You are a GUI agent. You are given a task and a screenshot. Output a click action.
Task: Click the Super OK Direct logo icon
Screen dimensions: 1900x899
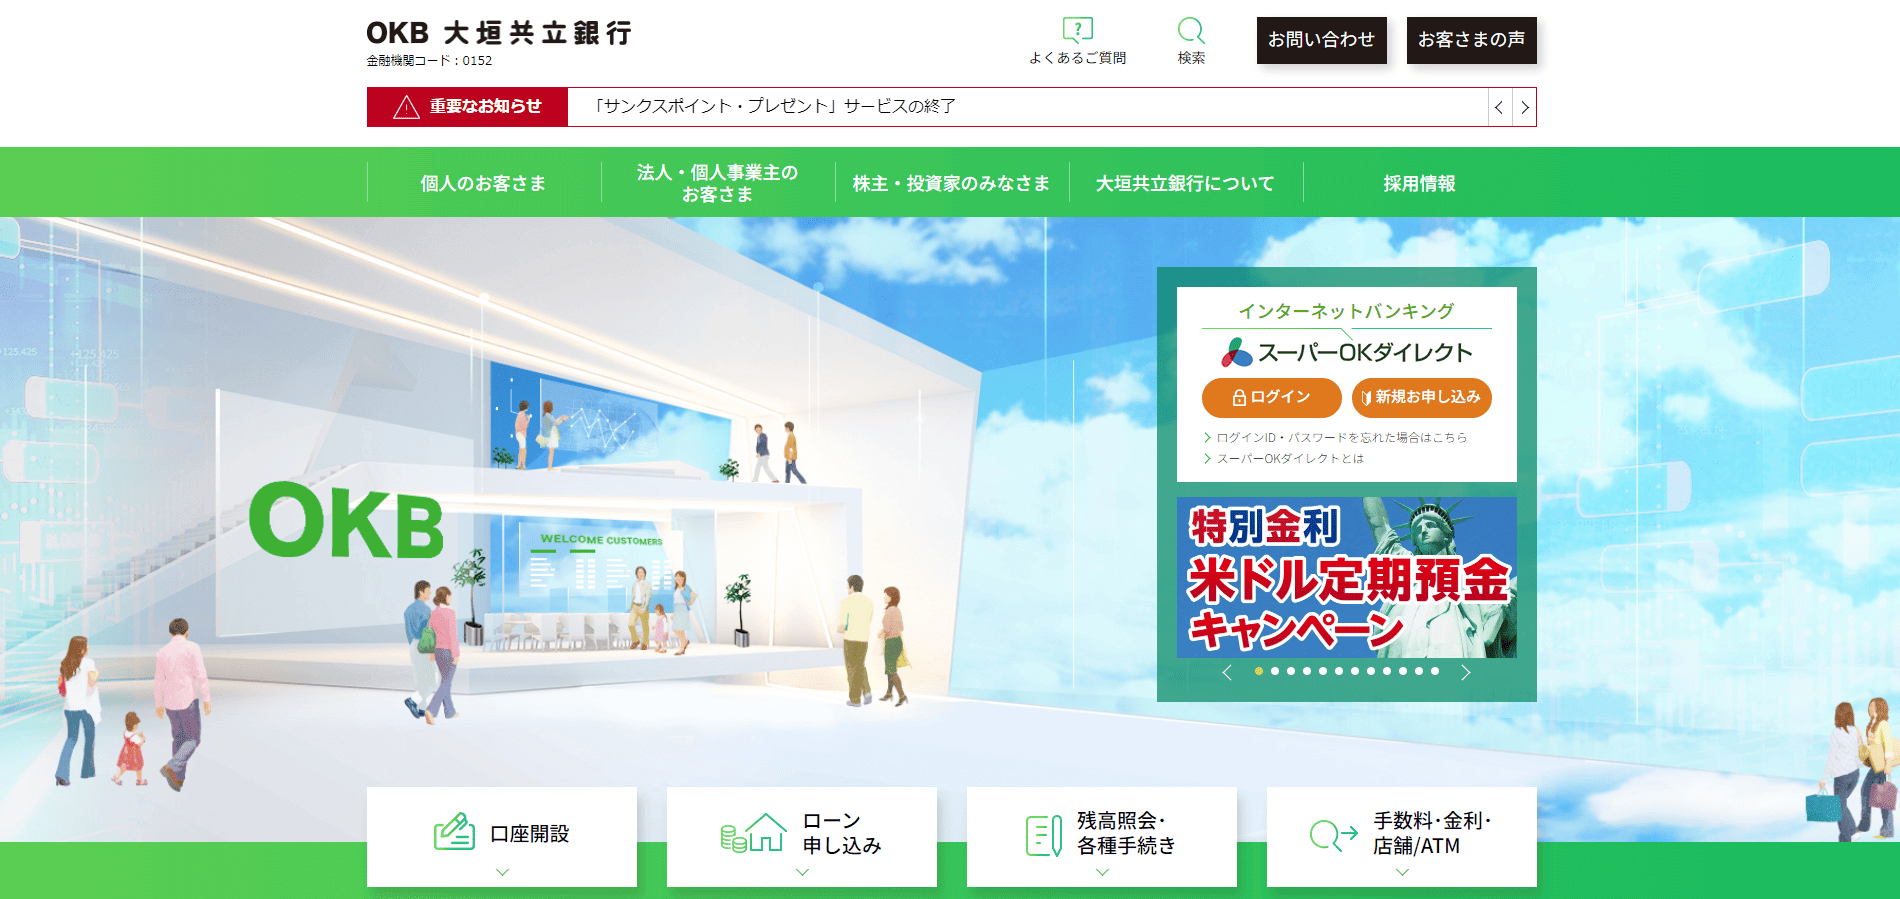tap(1236, 353)
